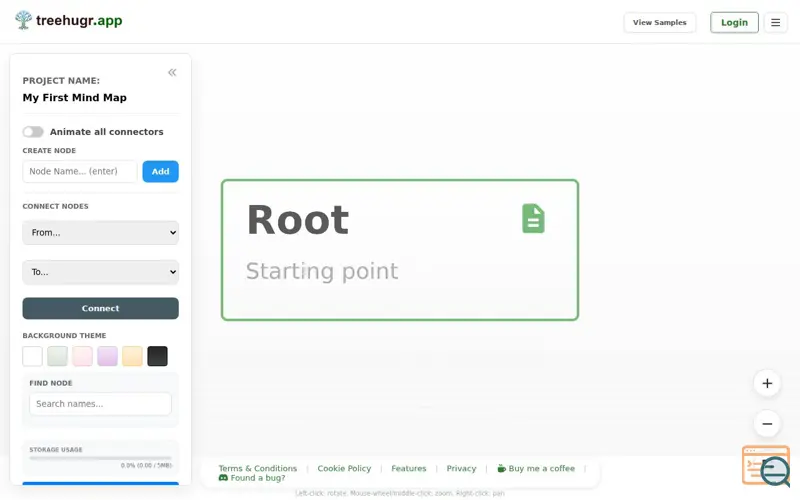The height and width of the screenshot is (500, 800).
Task: Open the Privacy link
Action: (461, 468)
